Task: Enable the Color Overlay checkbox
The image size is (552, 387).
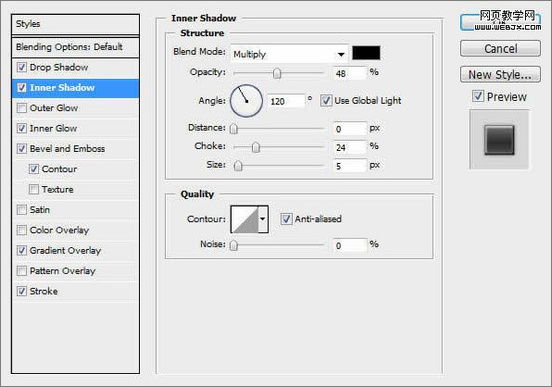Action: [x=22, y=230]
